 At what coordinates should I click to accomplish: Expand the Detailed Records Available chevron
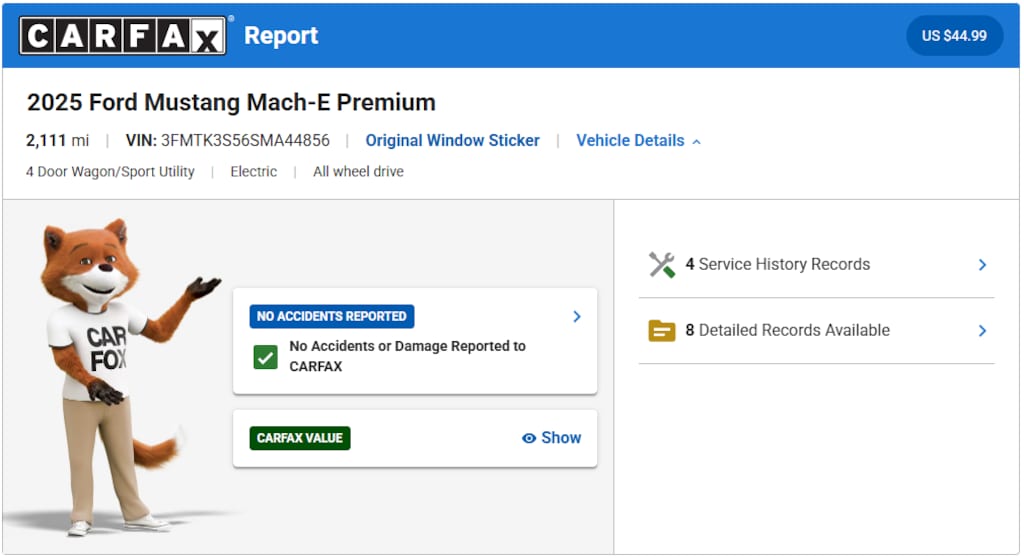[x=982, y=330]
